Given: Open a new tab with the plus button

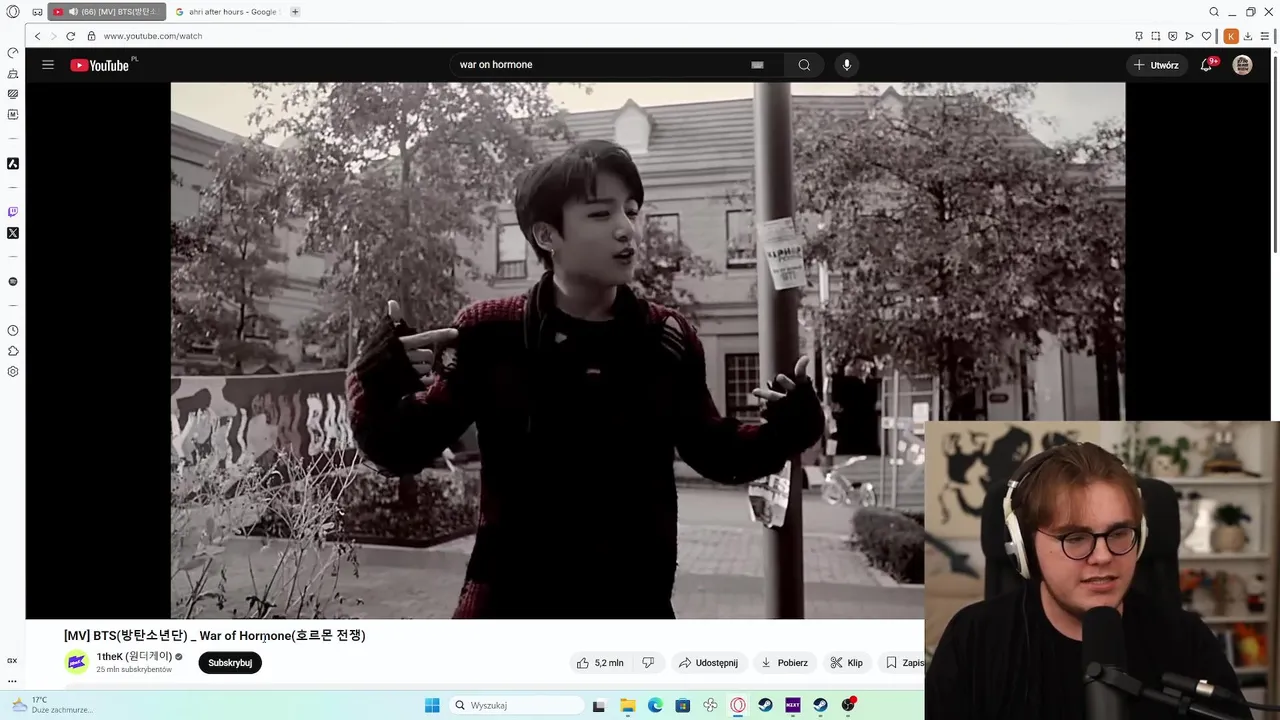Looking at the screenshot, I should click(295, 12).
